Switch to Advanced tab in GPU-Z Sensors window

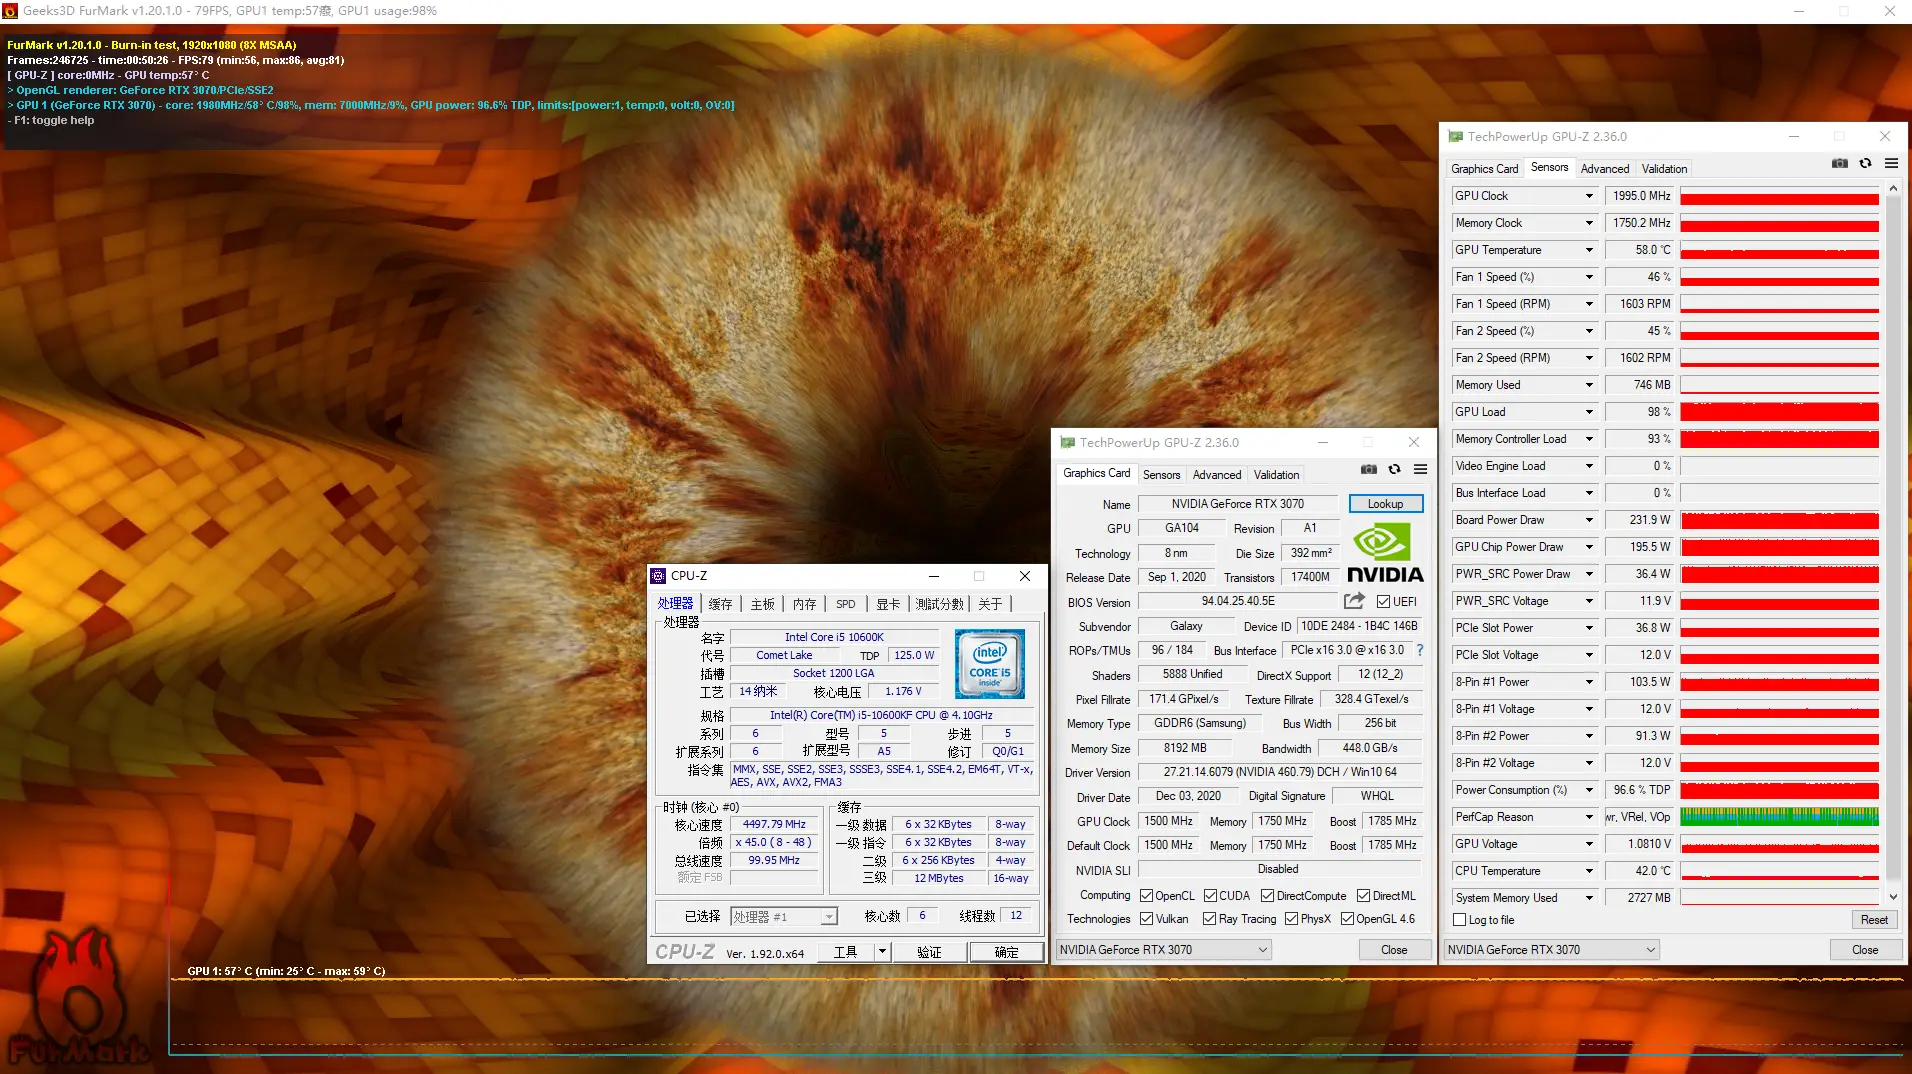tap(1604, 169)
